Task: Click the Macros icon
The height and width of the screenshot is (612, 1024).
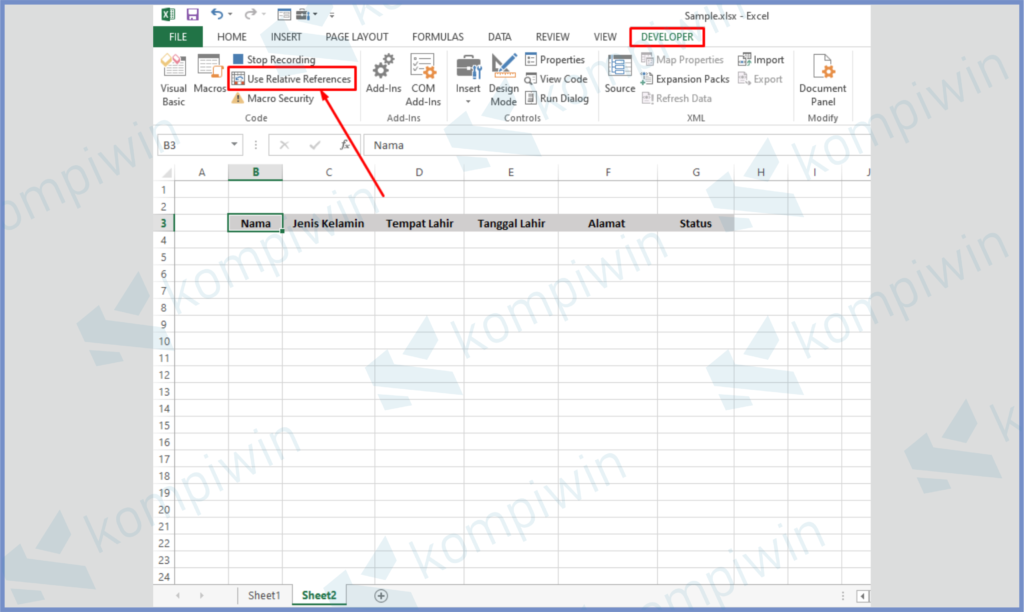Action: pyautogui.click(x=209, y=76)
